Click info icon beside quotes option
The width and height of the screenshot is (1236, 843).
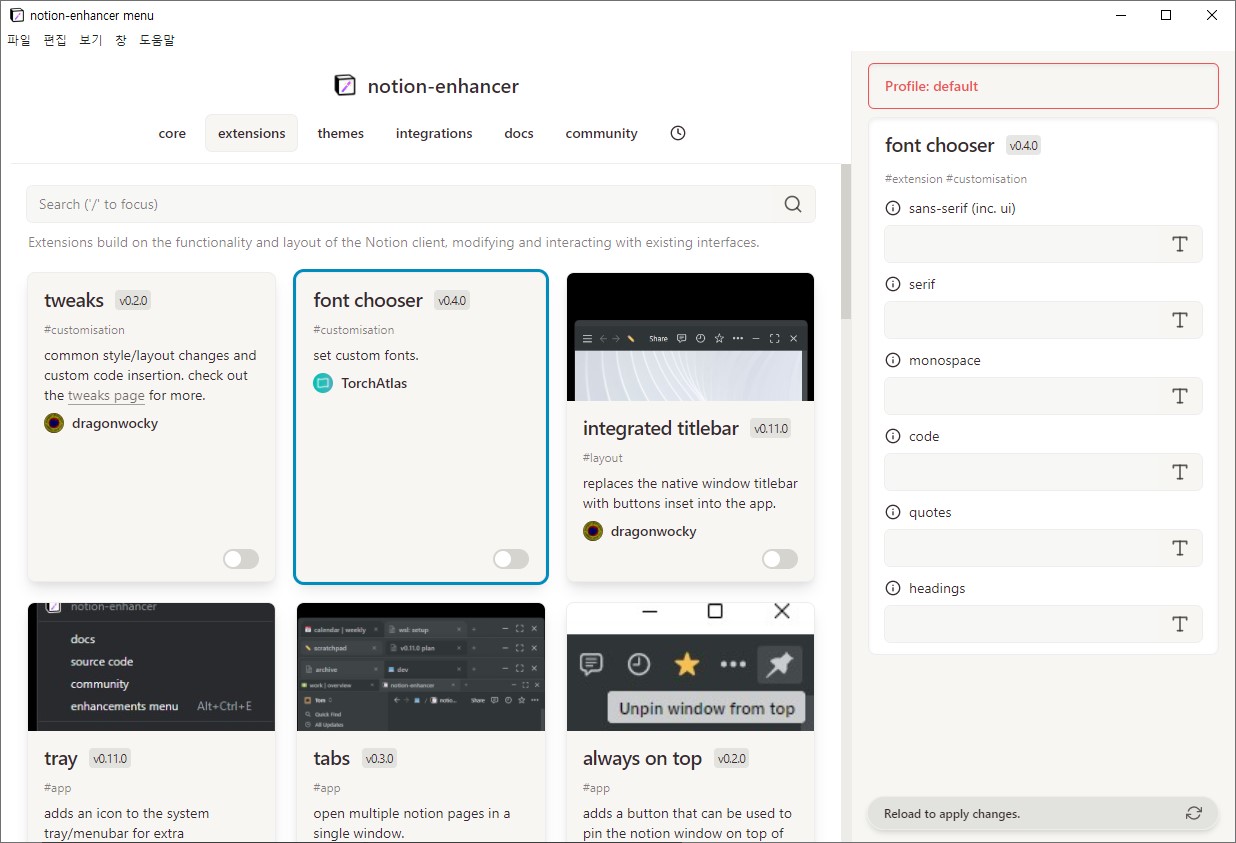click(893, 513)
